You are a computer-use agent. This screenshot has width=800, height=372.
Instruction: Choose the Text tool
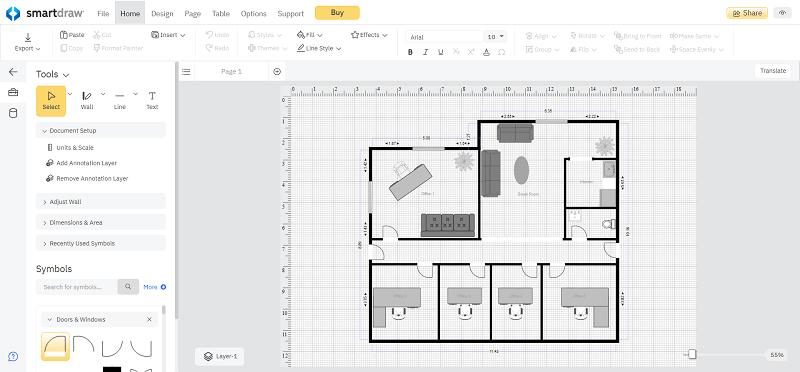point(152,101)
